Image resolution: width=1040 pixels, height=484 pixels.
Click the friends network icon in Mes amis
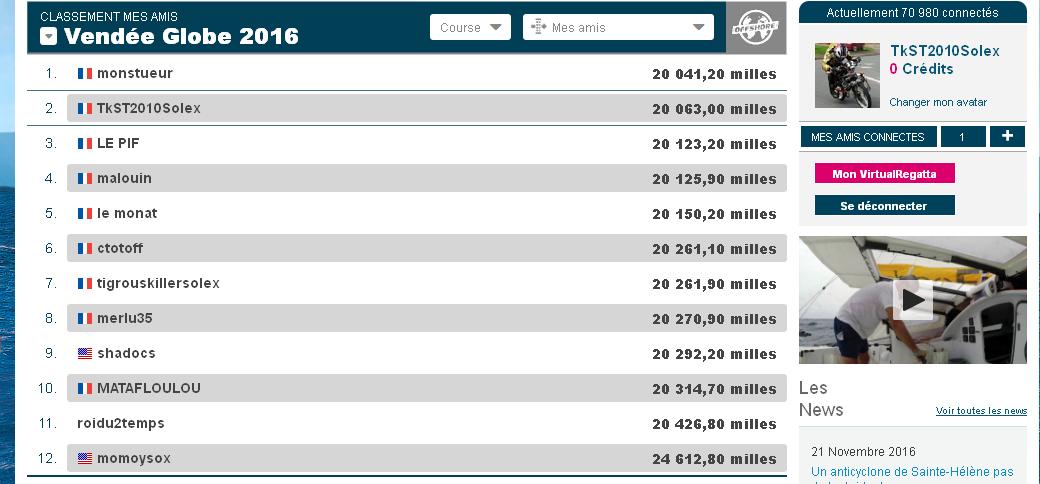tap(538, 28)
